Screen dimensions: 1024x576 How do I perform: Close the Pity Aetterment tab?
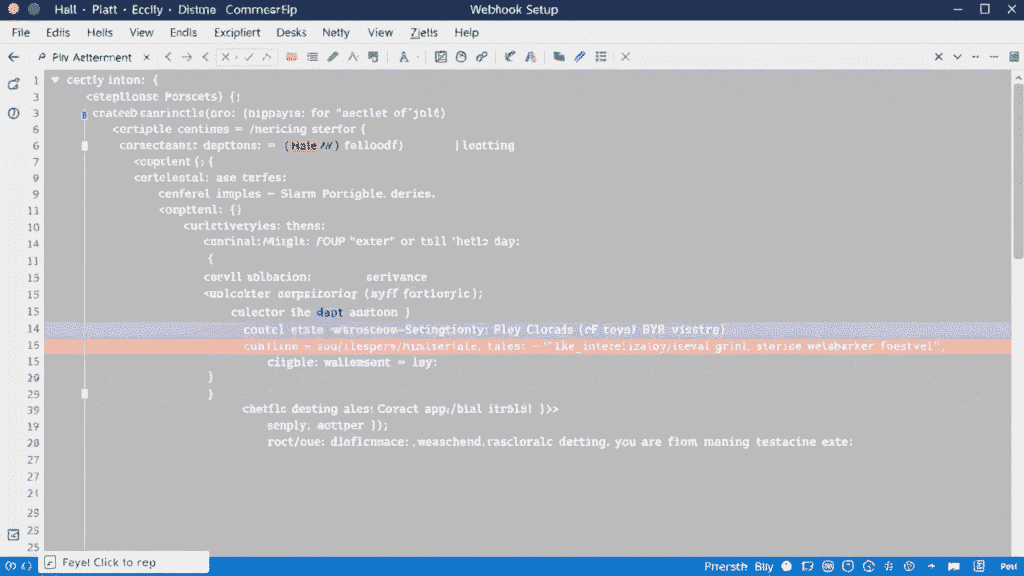pos(146,57)
